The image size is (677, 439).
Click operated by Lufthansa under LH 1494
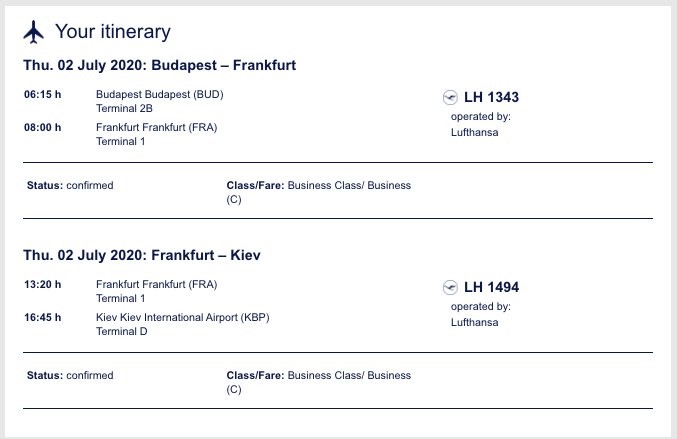tap(481, 314)
